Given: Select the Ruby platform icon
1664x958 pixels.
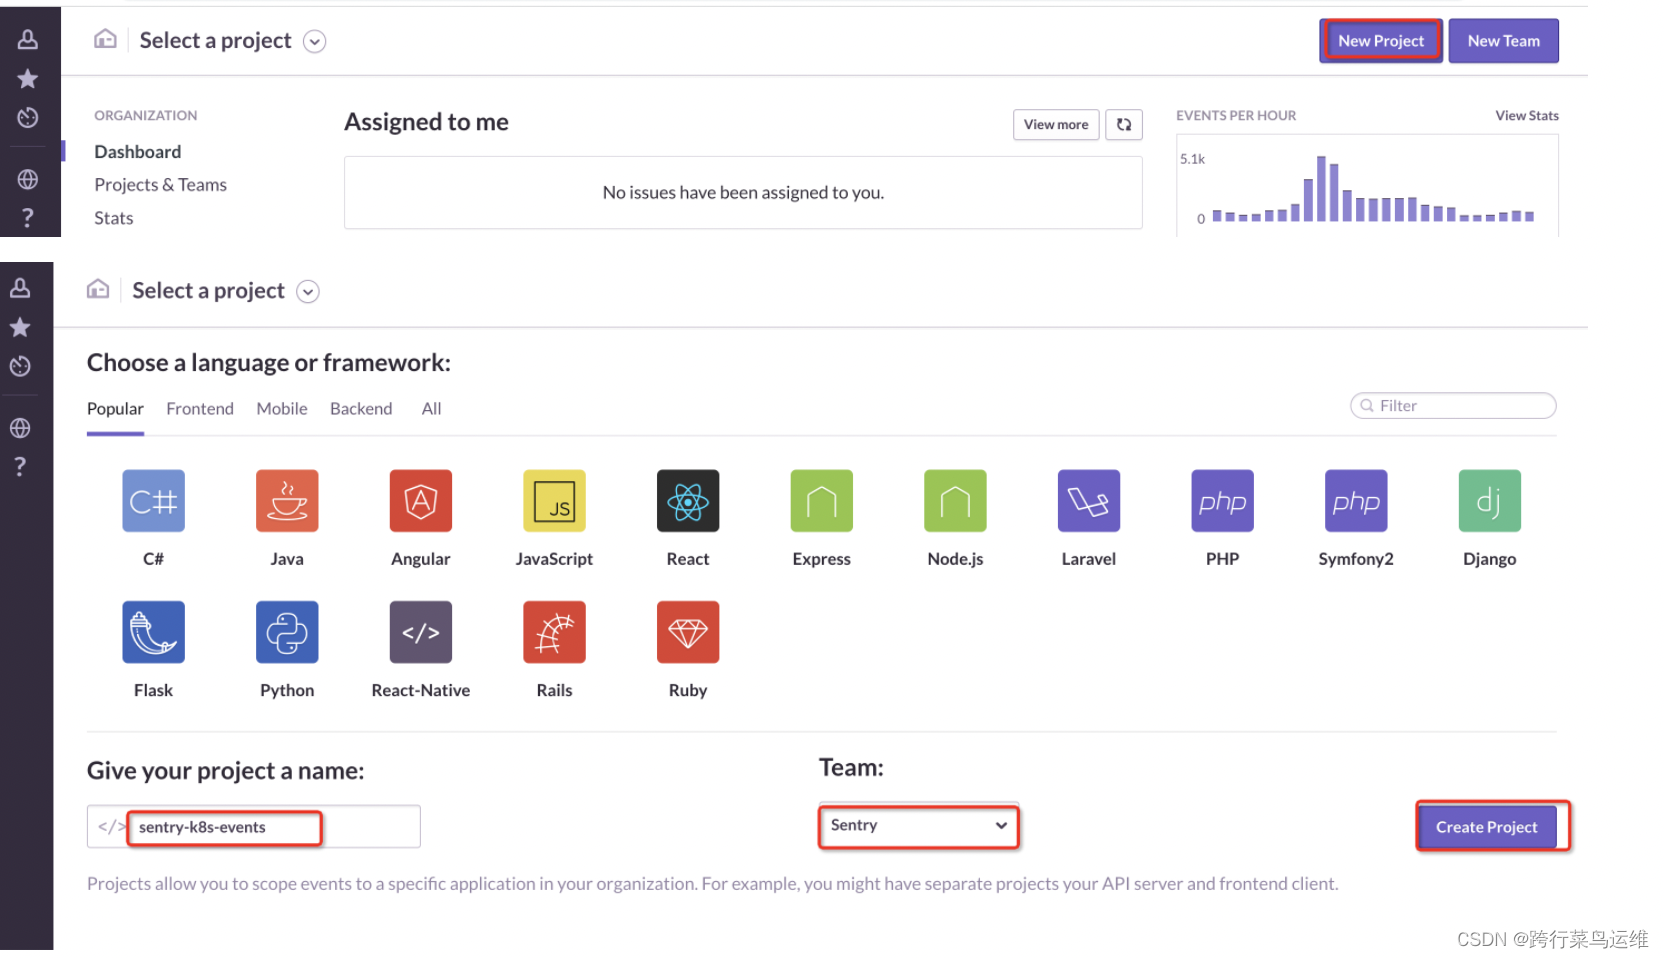Looking at the screenshot, I should [x=688, y=632].
